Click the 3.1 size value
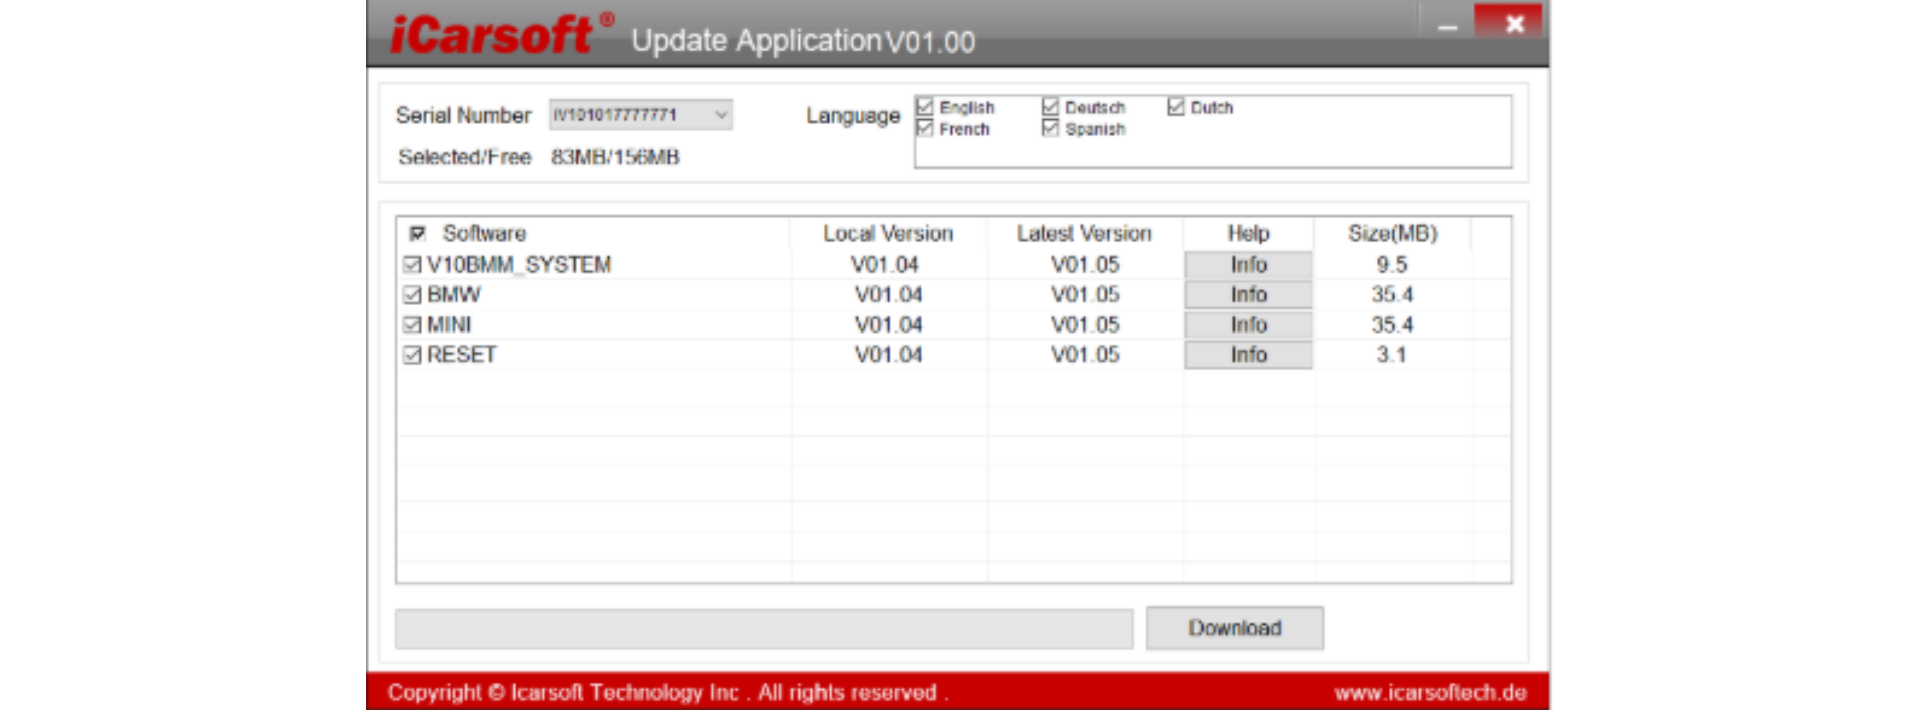This screenshot has height=710, width=1920. click(x=1391, y=355)
